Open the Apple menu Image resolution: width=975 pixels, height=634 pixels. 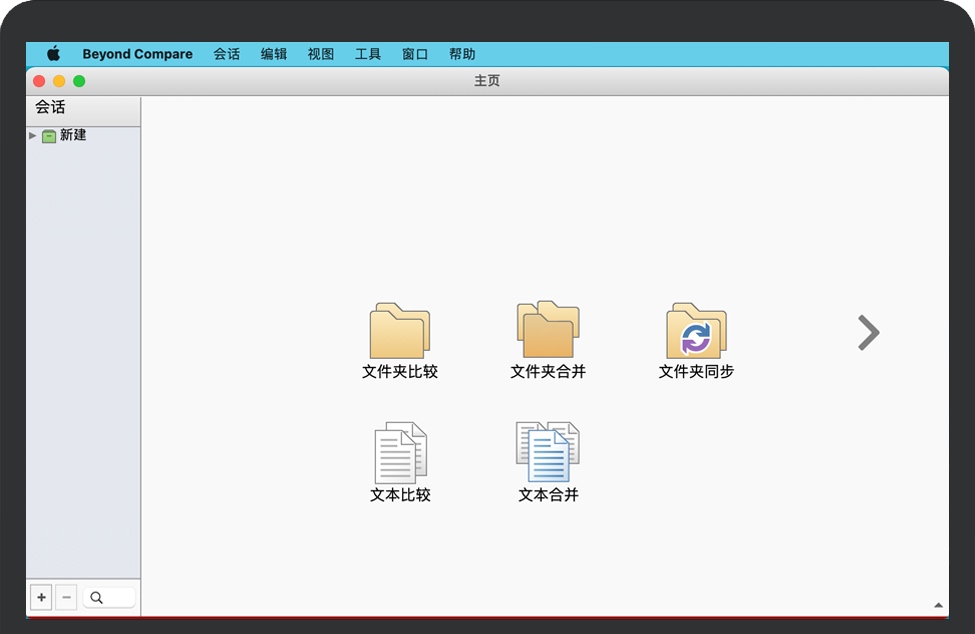coord(54,54)
